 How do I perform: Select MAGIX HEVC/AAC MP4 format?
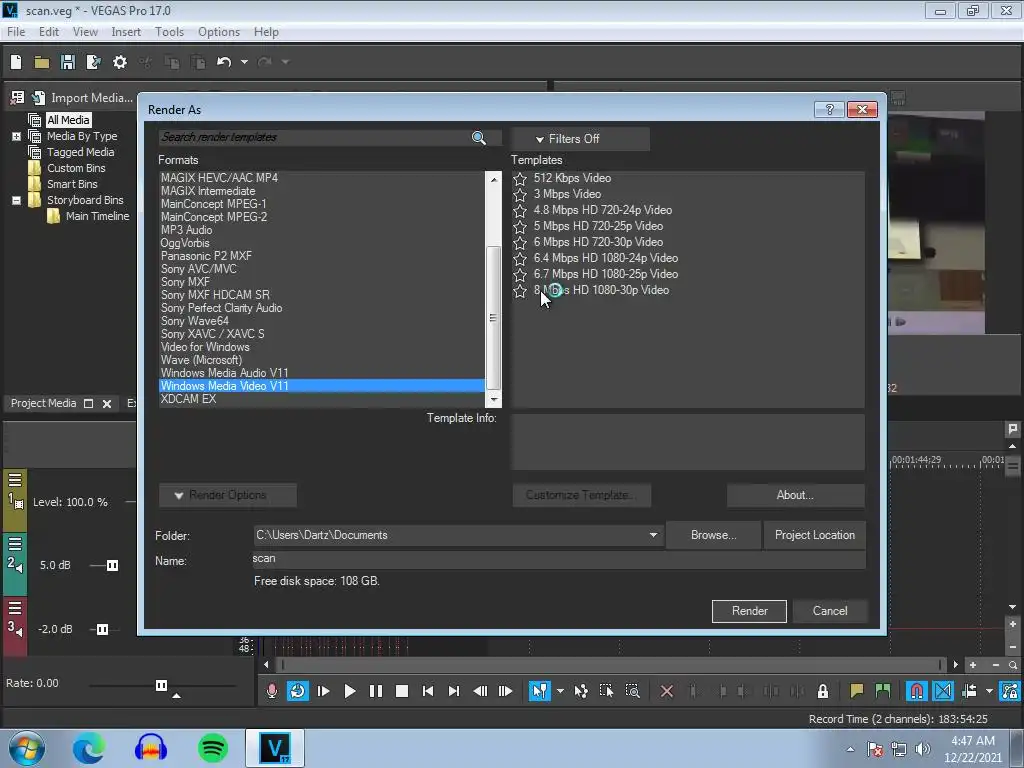[x=219, y=178]
